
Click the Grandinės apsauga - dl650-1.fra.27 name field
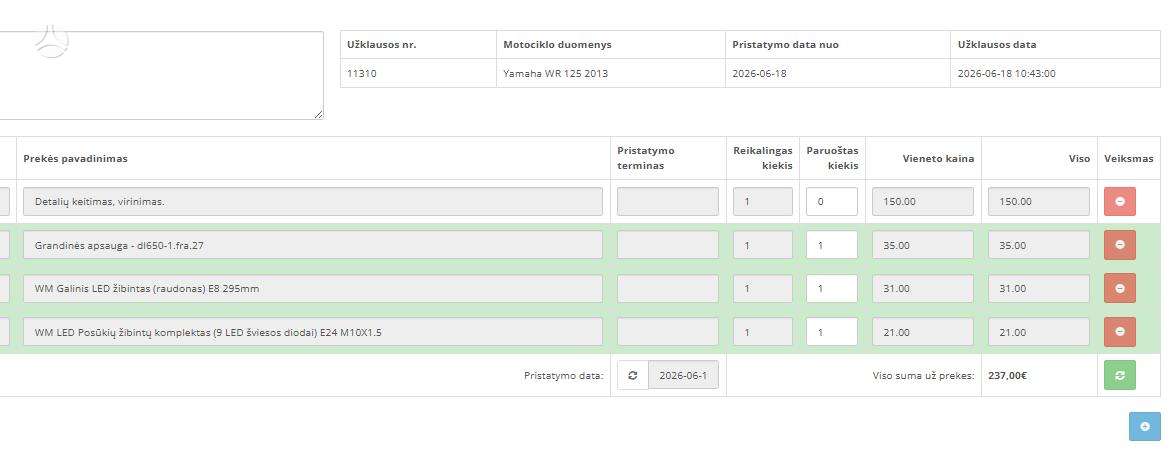pyautogui.click(x=313, y=245)
